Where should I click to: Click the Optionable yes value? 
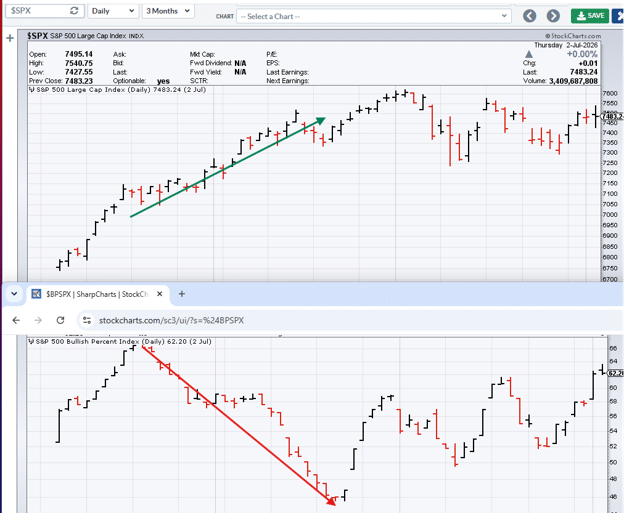[x=163, y=81]
